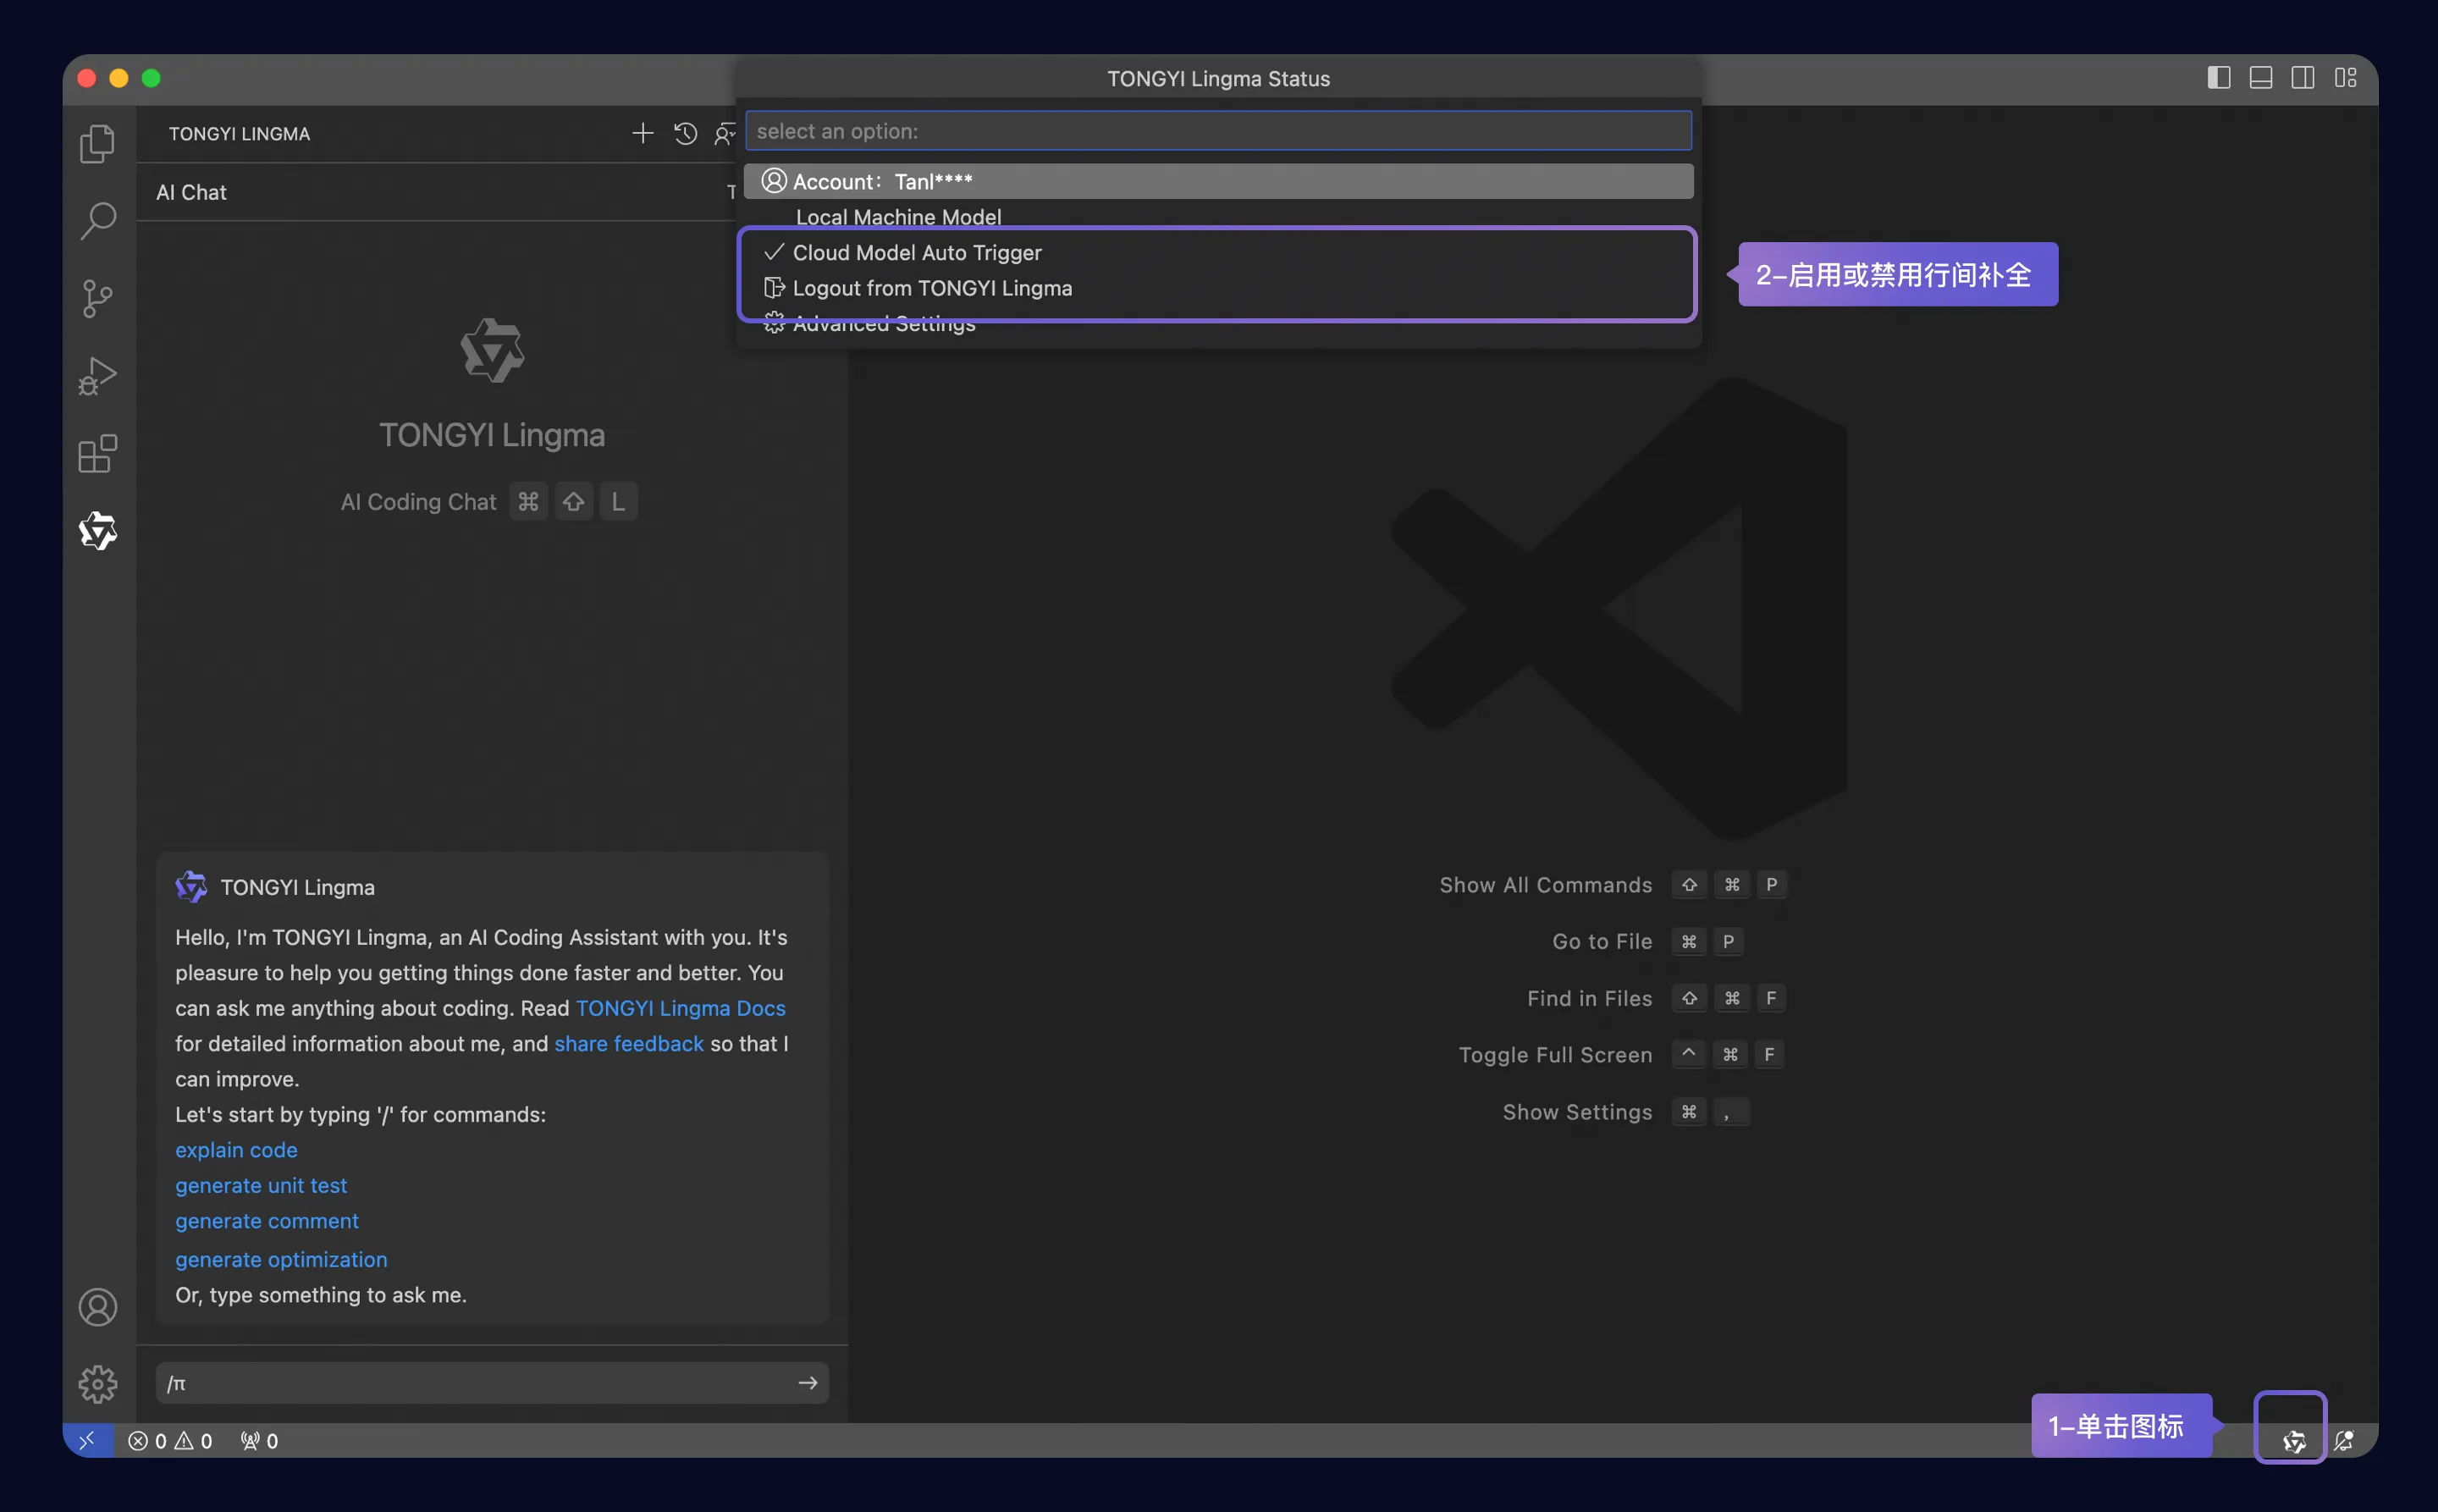Open the TONGYI Lingma Docs link
Screen dimensions: 2438x1512
click(x=680, y=1008)
